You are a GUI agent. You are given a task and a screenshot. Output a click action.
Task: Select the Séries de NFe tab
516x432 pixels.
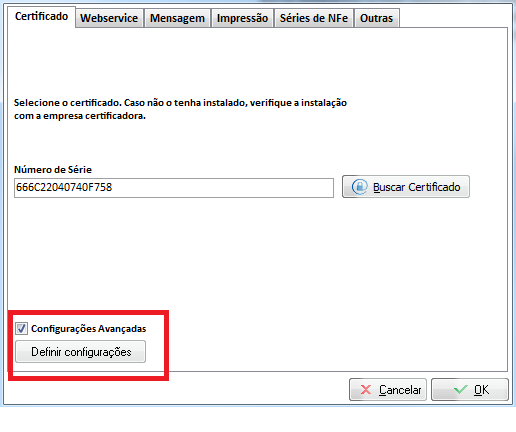pos(314,18)
